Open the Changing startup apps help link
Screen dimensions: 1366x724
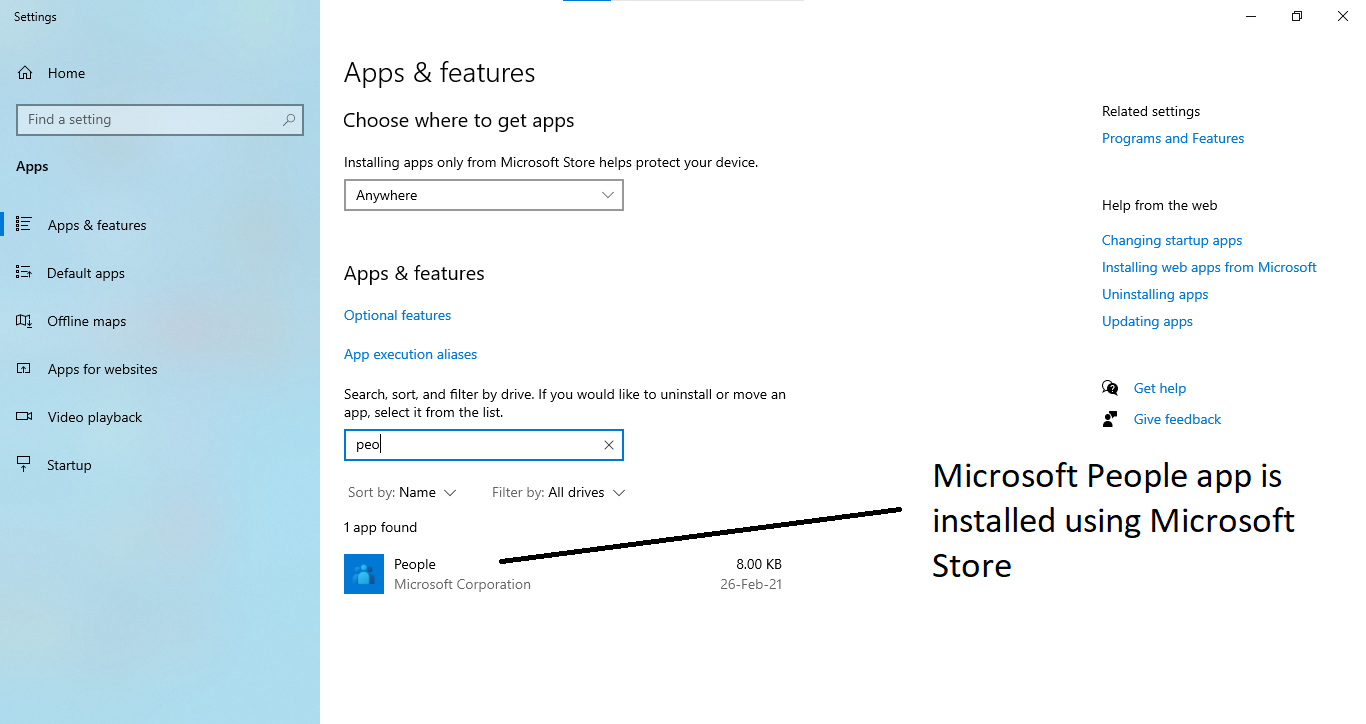(x=1172, y=240)
